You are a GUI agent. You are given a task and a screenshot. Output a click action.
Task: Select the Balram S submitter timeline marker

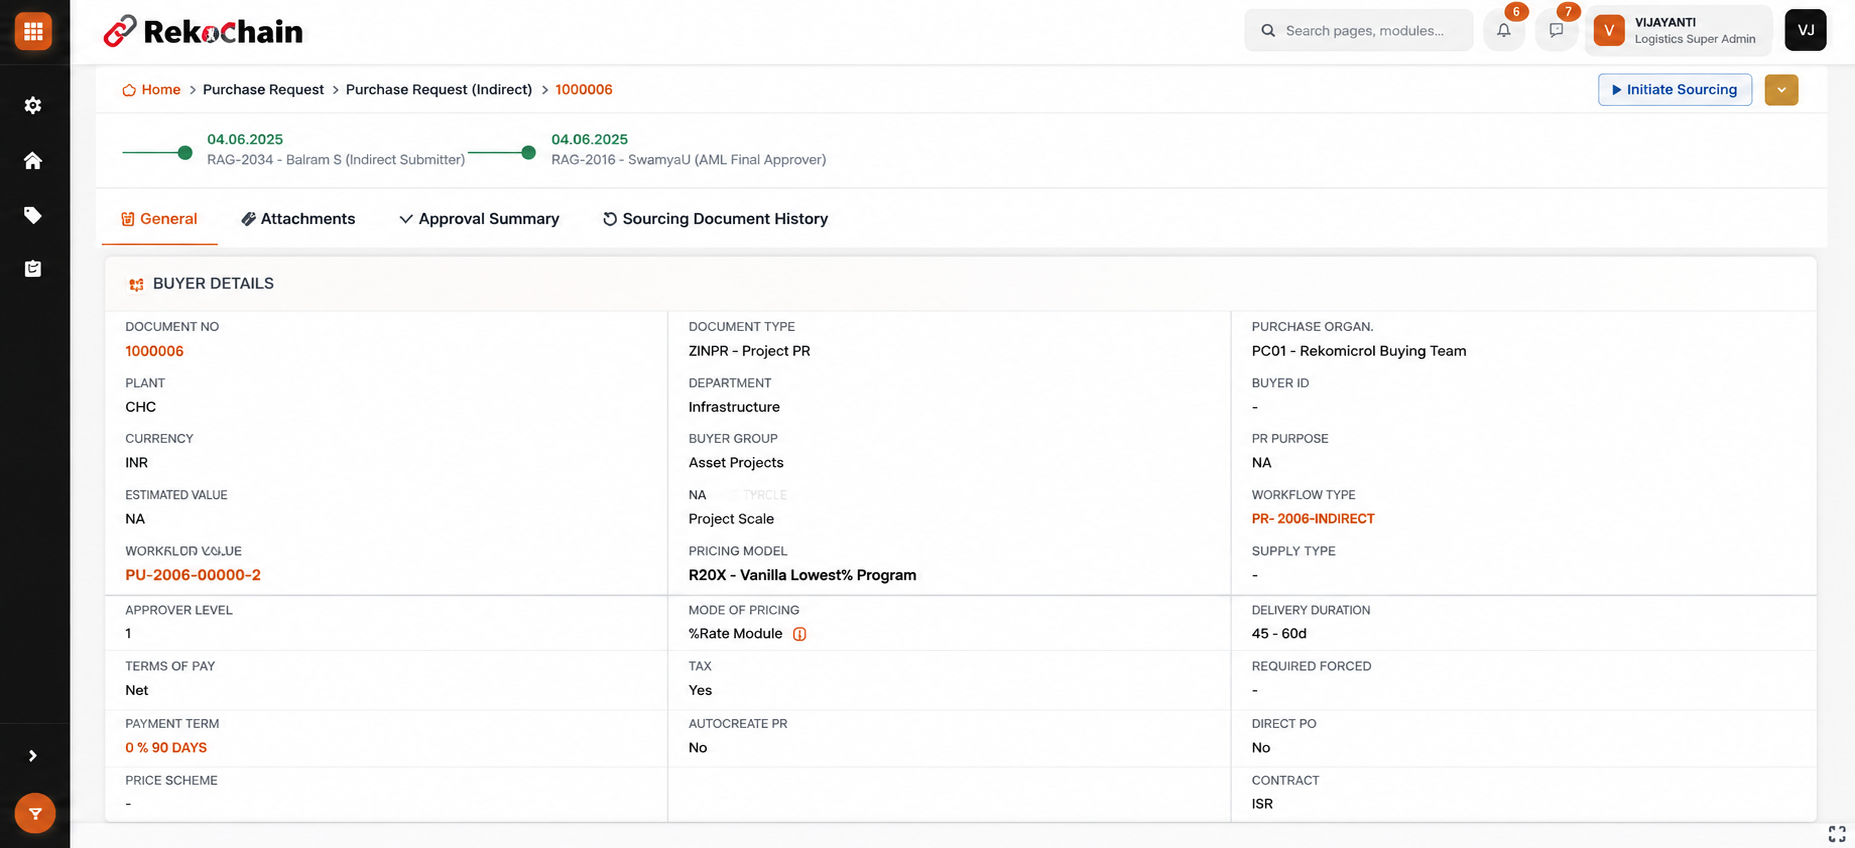pos(185,152)
